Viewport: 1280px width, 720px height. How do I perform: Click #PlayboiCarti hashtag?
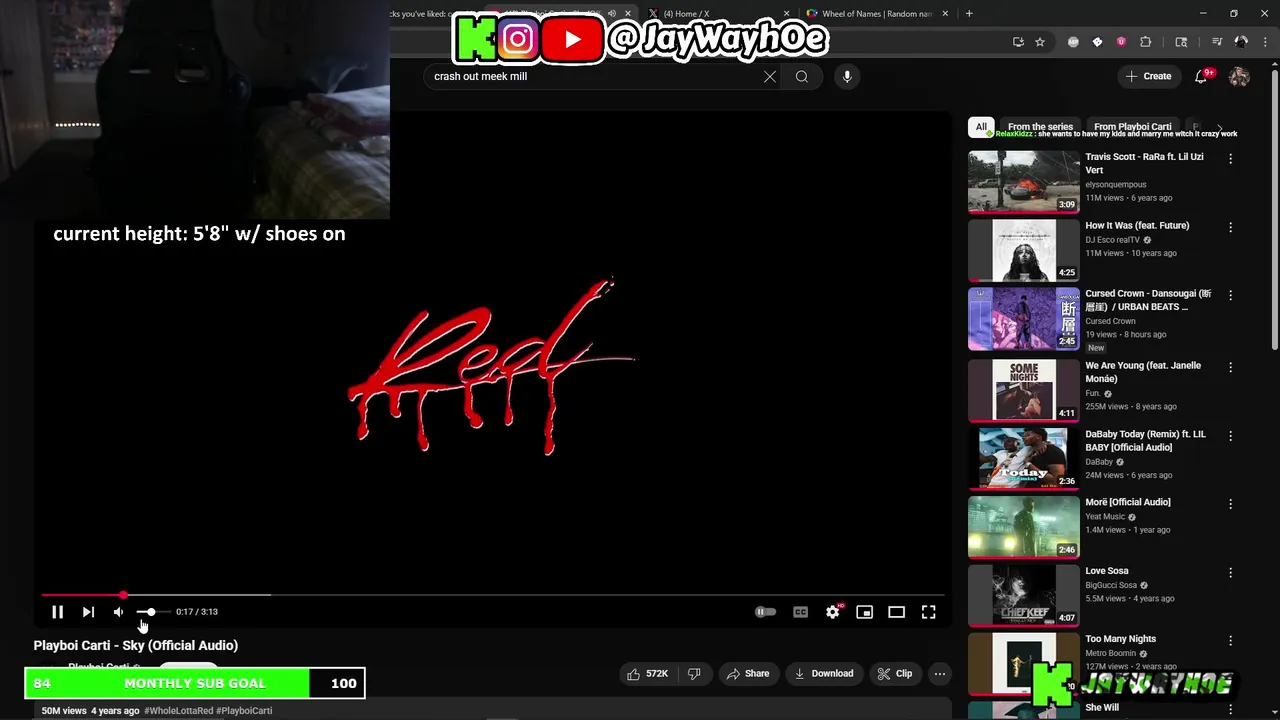coord(244,711)
